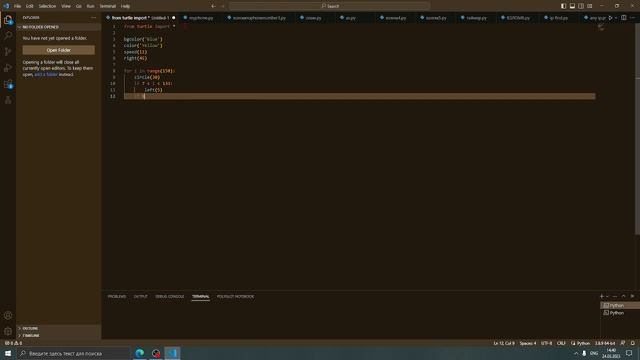Click the 'add a folder' link
This screenshot has width=640, height=360.
point(46,75)
